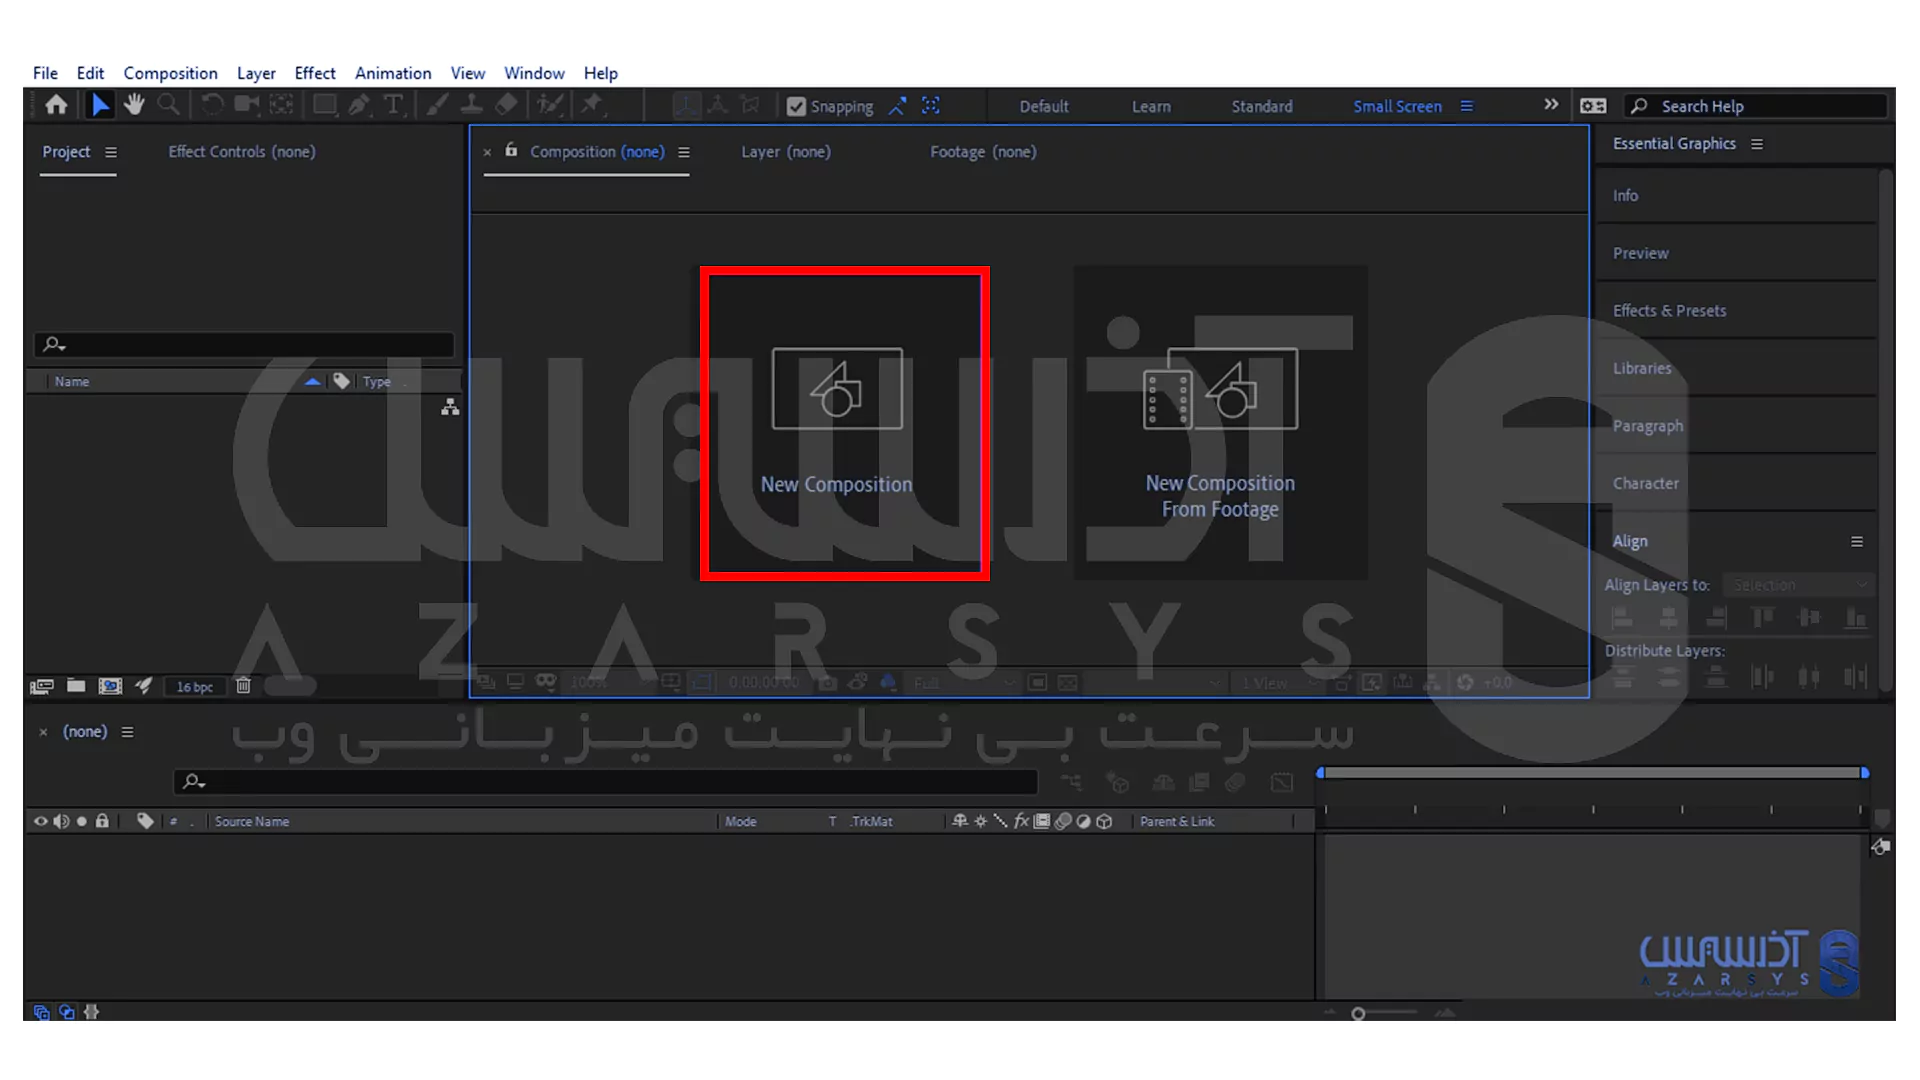Click the 16 bpc color depth button
The height and width of the screenshot is (1080, 1920).
click(194, 687)
